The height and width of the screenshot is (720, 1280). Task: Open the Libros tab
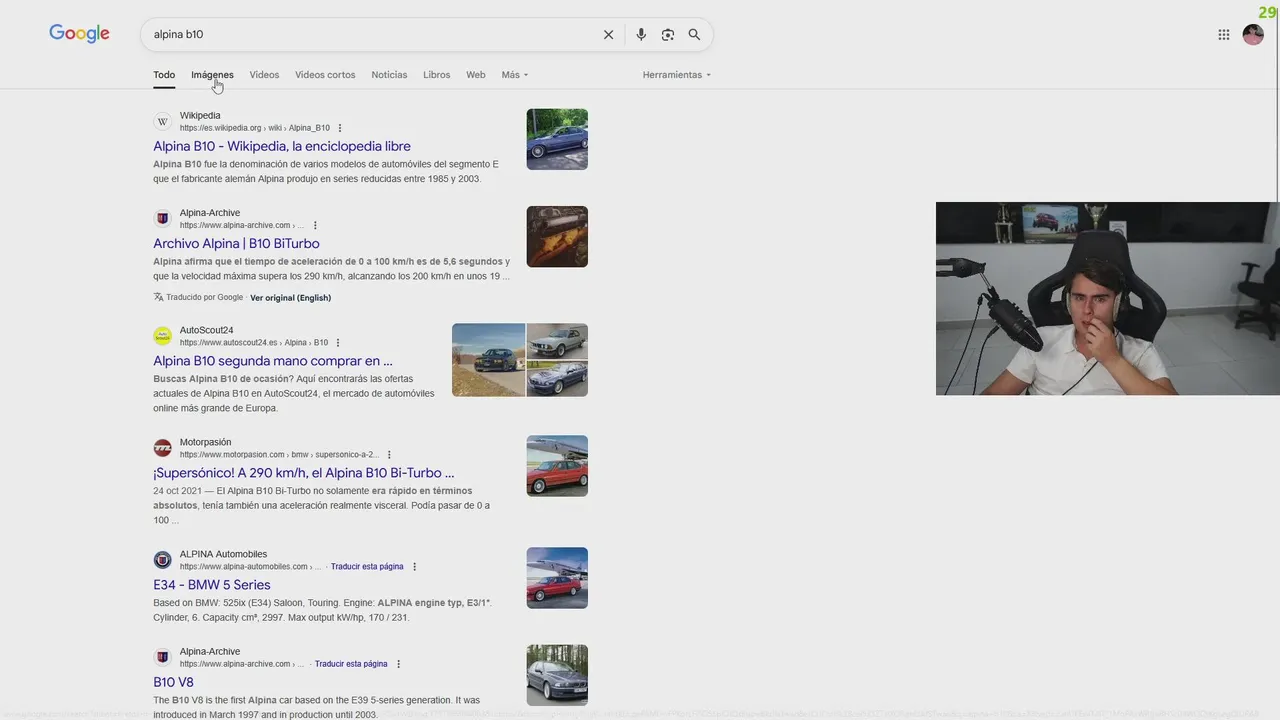click(x=436, y=75)
